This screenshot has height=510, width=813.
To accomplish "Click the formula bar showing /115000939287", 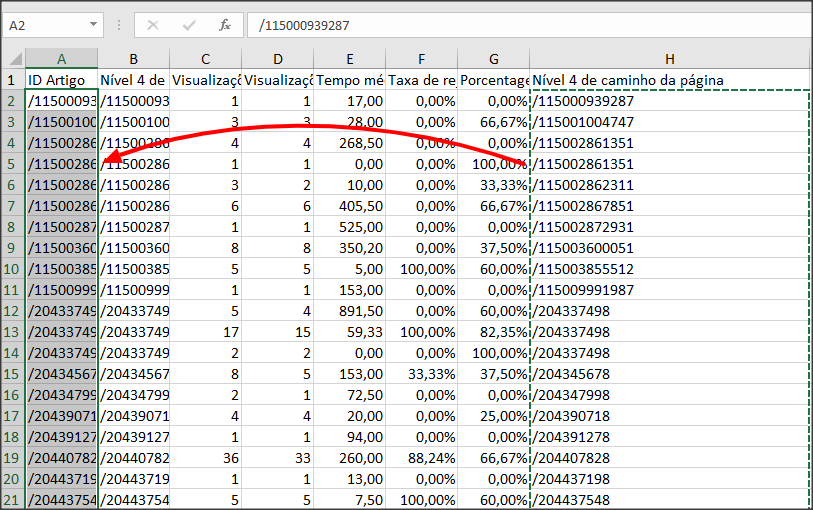I will (x=529, y=25).
